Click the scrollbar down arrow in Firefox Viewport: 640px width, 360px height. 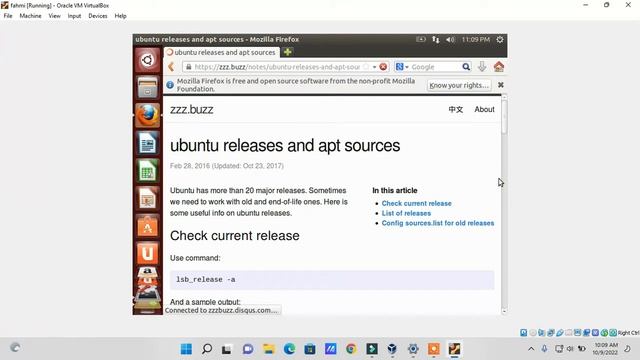pyautogui.click(x=504, y=311)
